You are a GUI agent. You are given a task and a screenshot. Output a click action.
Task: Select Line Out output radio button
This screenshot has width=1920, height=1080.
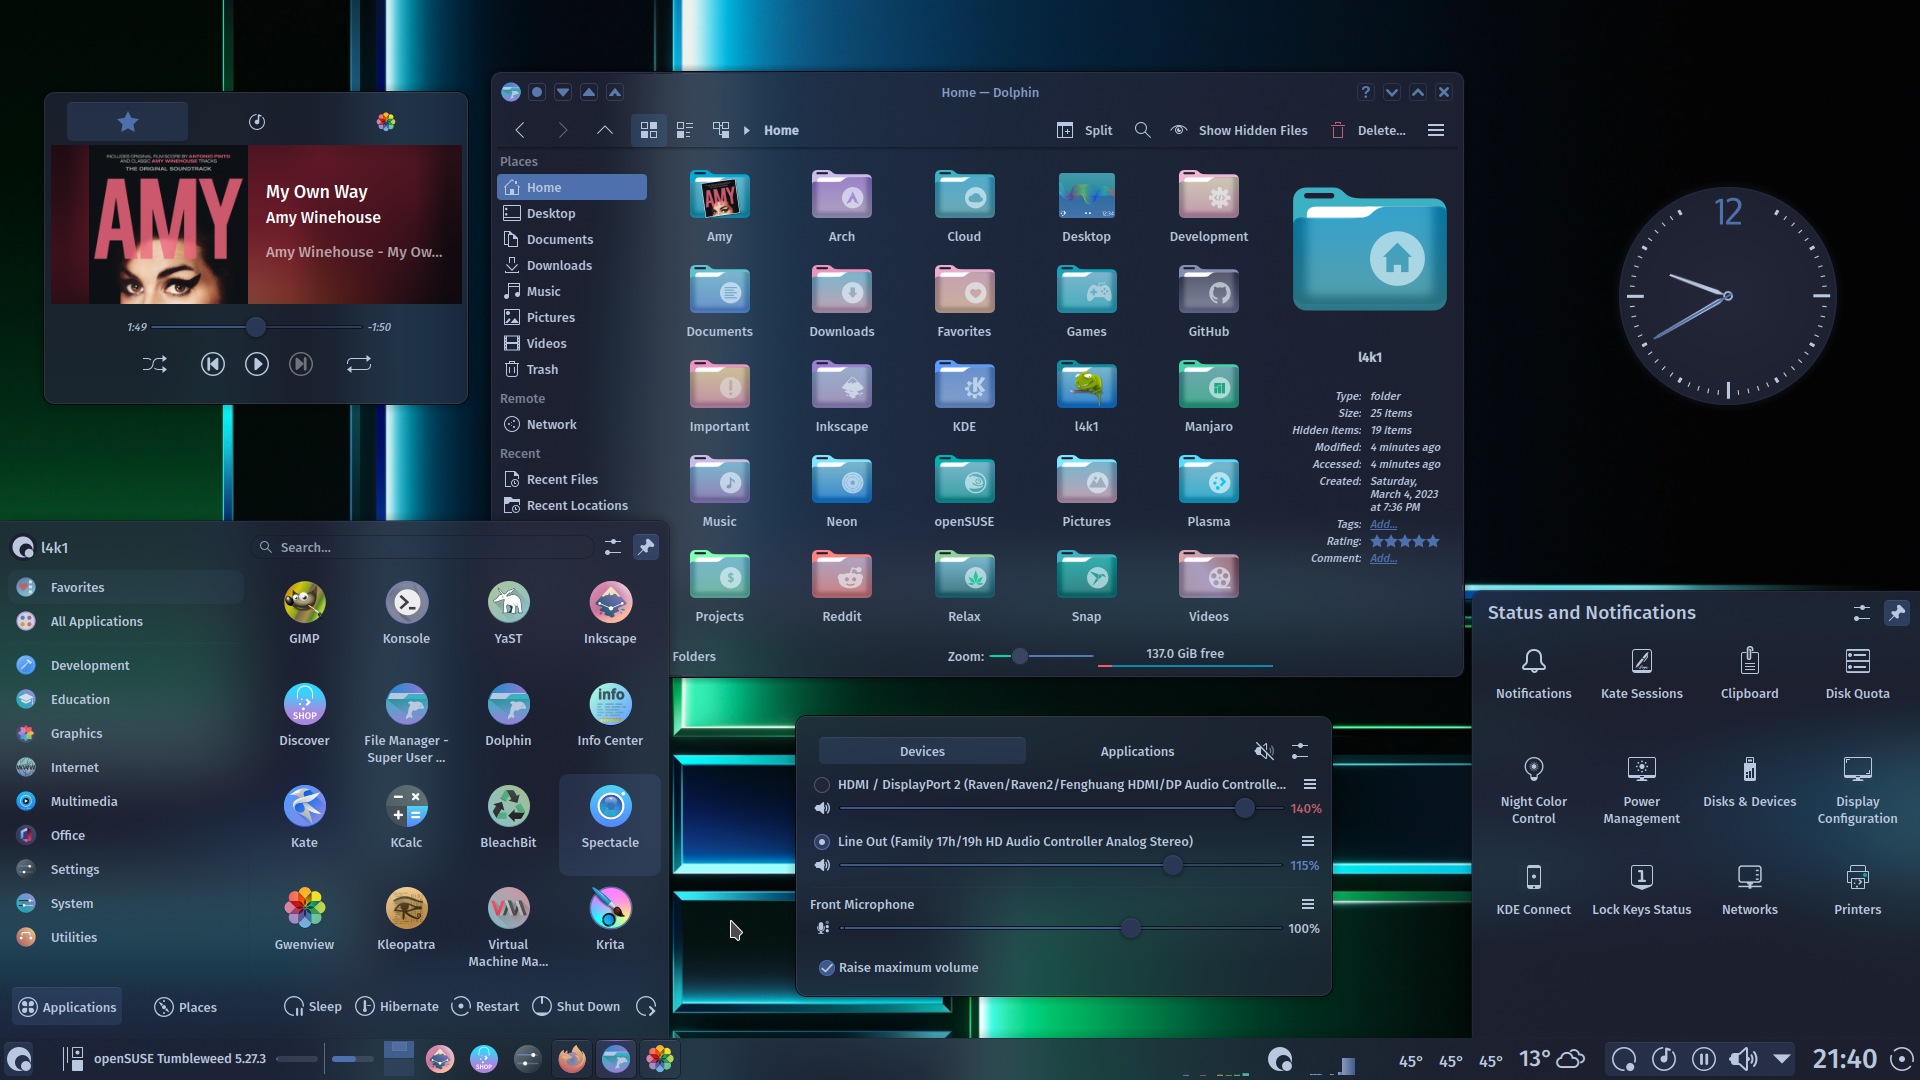(822, 842)
